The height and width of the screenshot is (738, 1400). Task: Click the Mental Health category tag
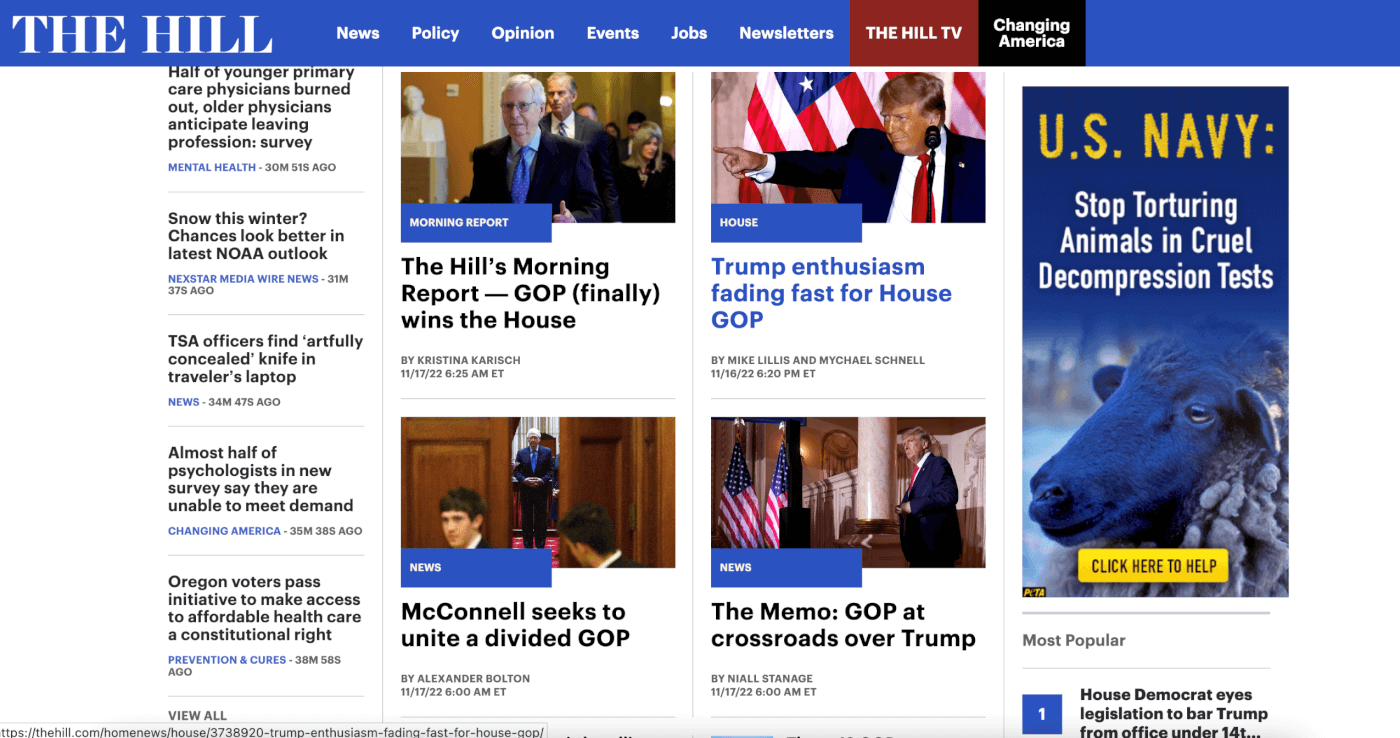(212, 167)
